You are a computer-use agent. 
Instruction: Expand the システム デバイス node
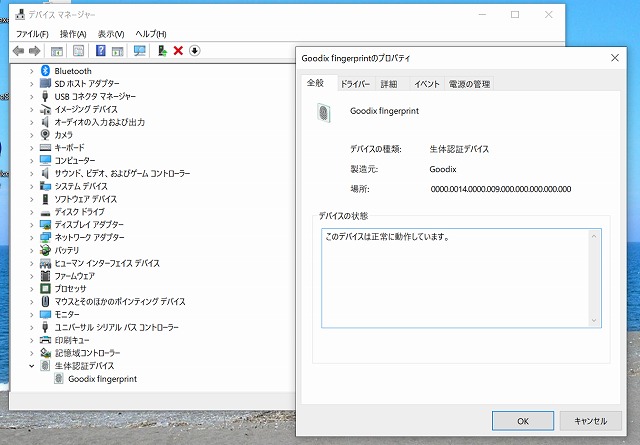(x=31, y=186)
